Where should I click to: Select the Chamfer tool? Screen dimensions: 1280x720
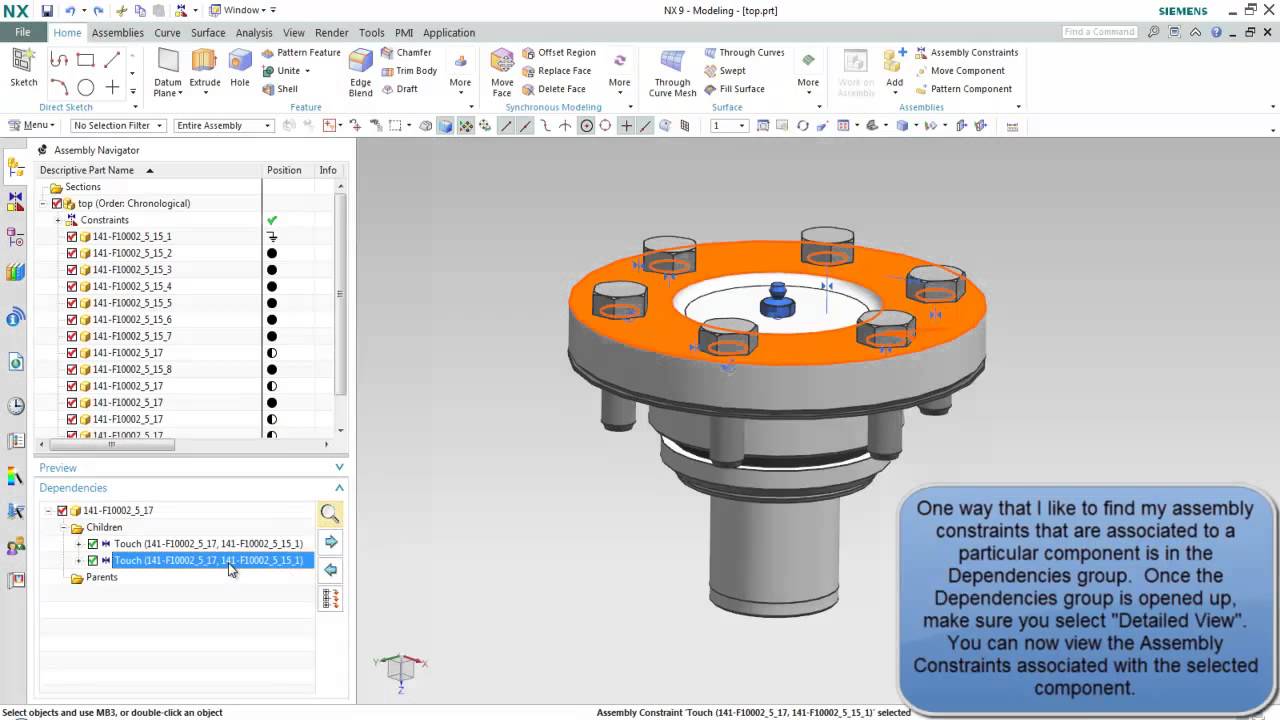[406, 53]
